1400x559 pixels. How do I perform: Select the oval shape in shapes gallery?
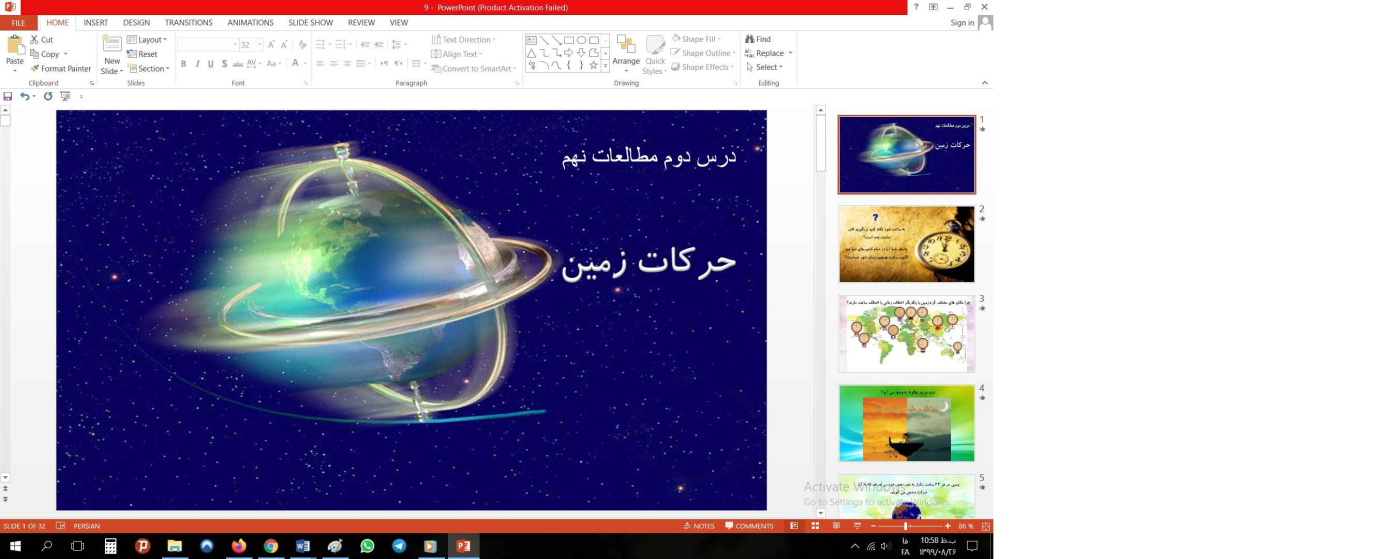coord(581,40)
